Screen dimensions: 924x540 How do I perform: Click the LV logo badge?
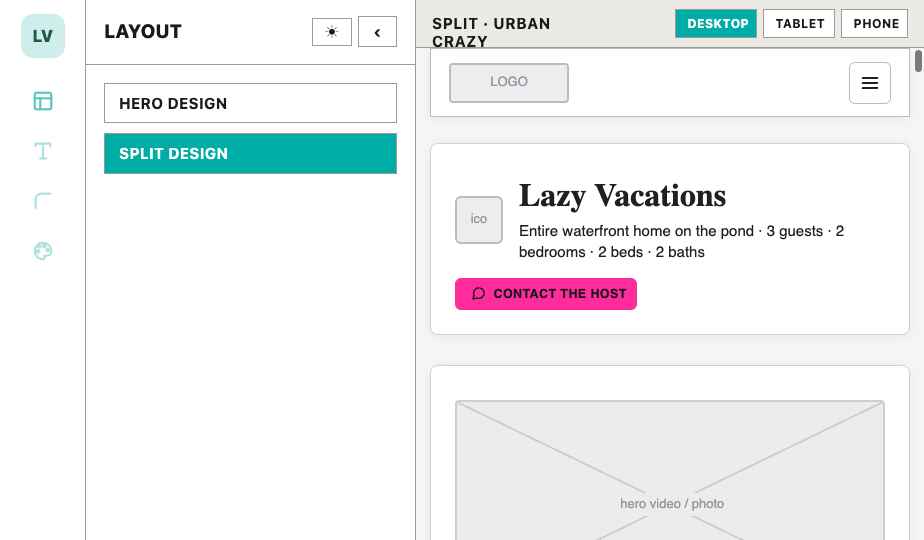(x=42, y=36)
